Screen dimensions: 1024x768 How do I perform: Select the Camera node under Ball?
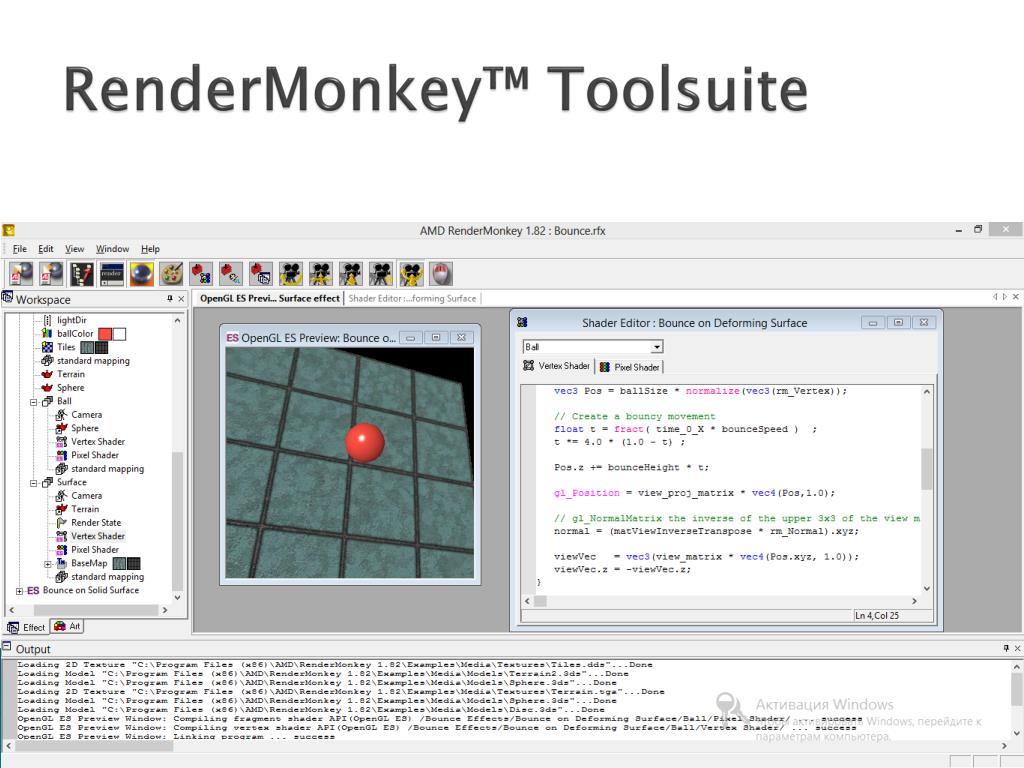86,415
